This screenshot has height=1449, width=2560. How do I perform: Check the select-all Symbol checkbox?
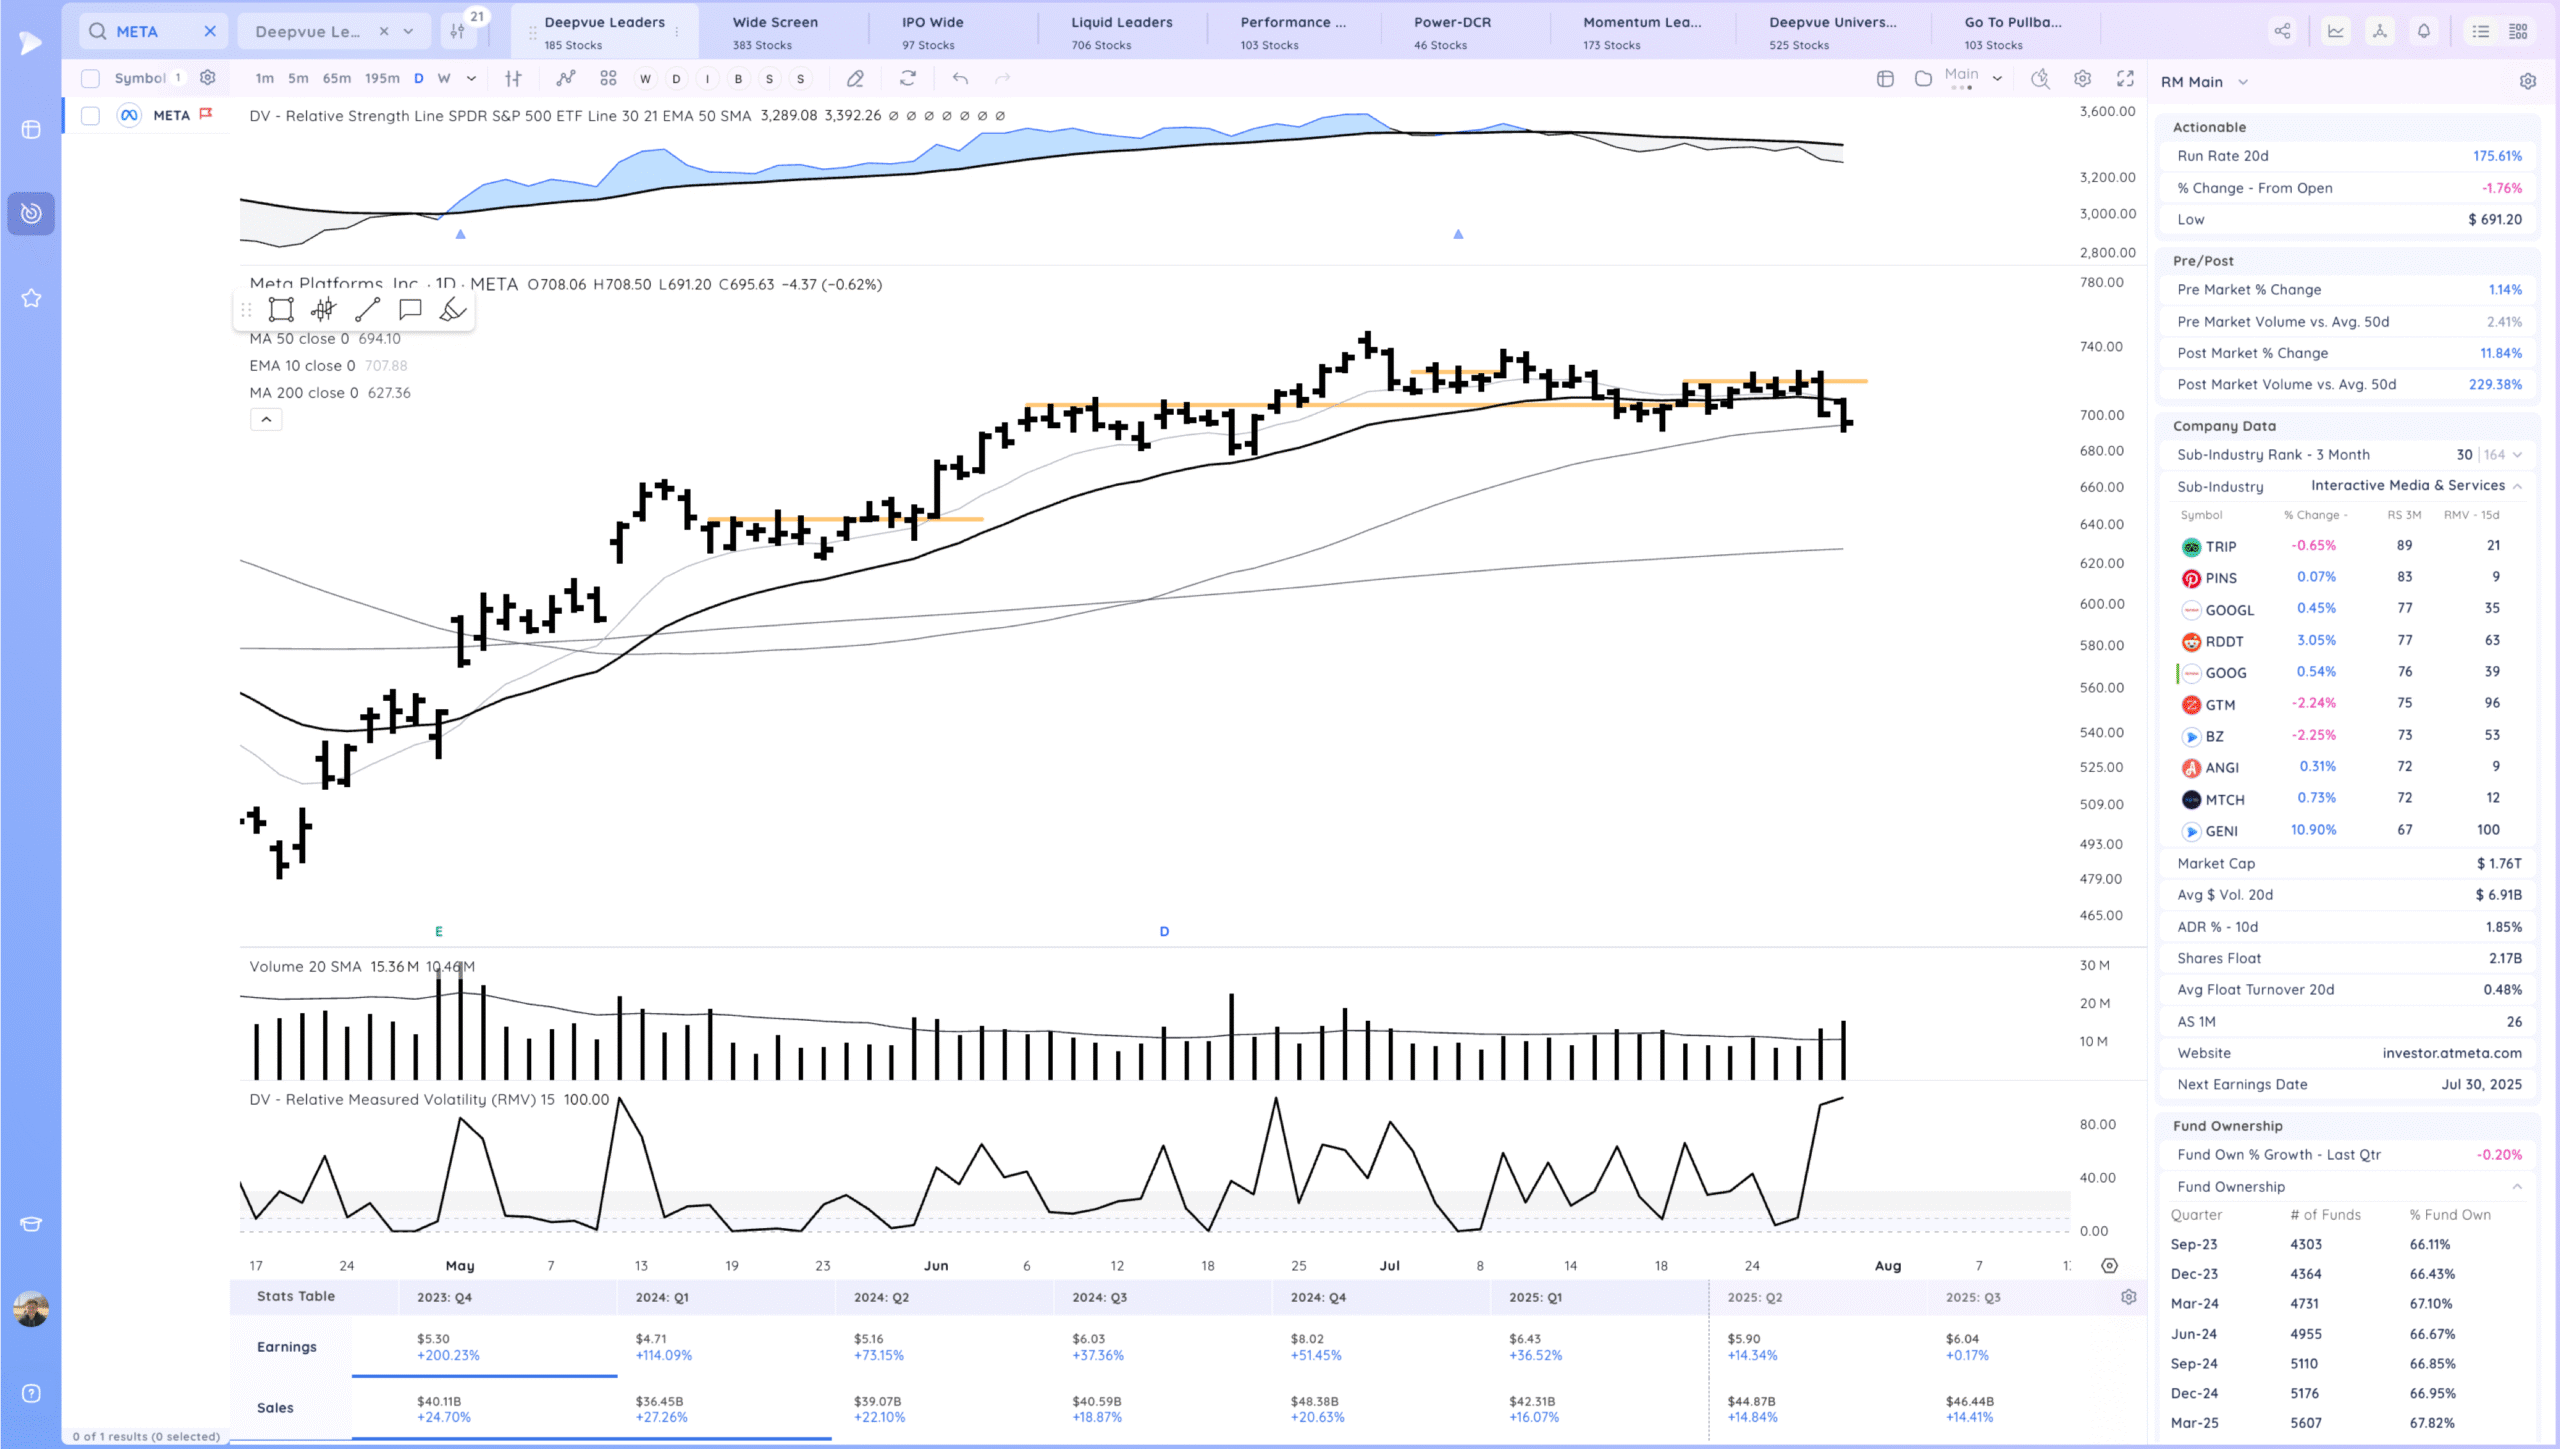pyautogui.click(x=90, y=78)
